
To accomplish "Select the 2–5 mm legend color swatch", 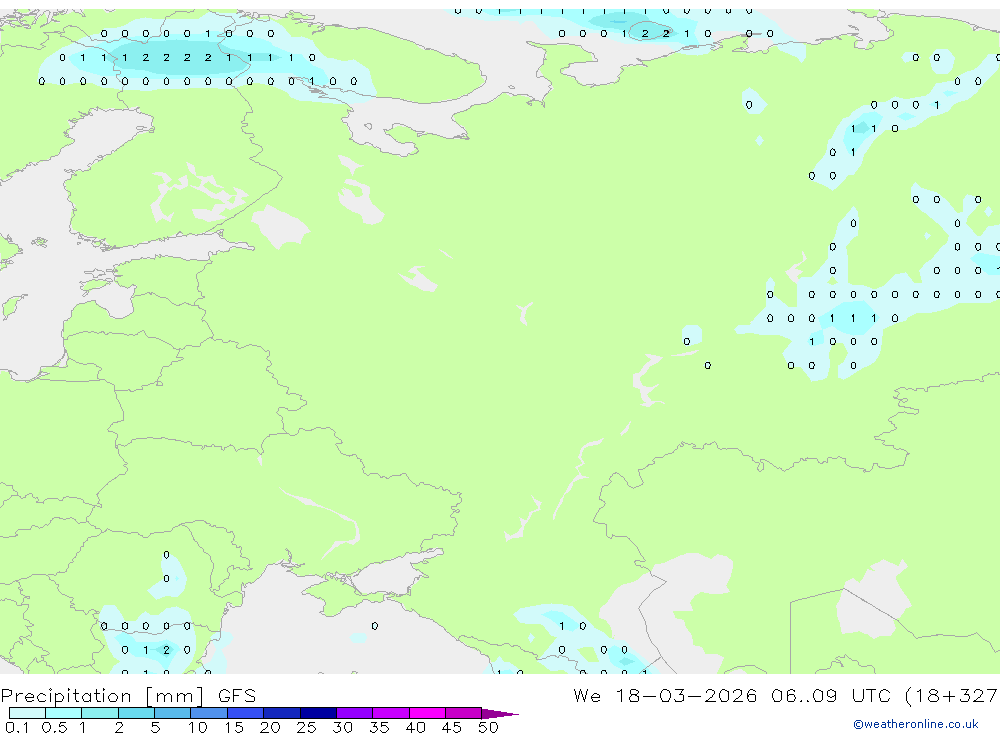I will [x=136, y=713].
